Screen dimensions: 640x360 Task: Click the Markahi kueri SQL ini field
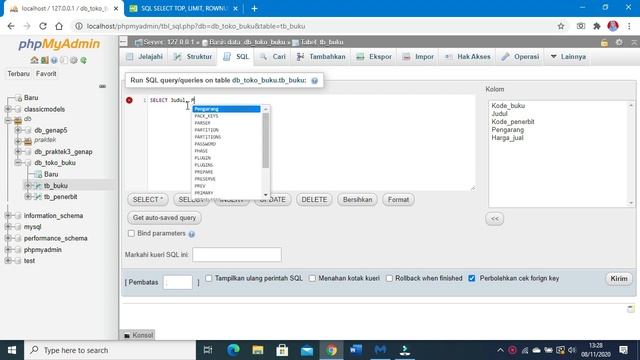coord(237,255)
